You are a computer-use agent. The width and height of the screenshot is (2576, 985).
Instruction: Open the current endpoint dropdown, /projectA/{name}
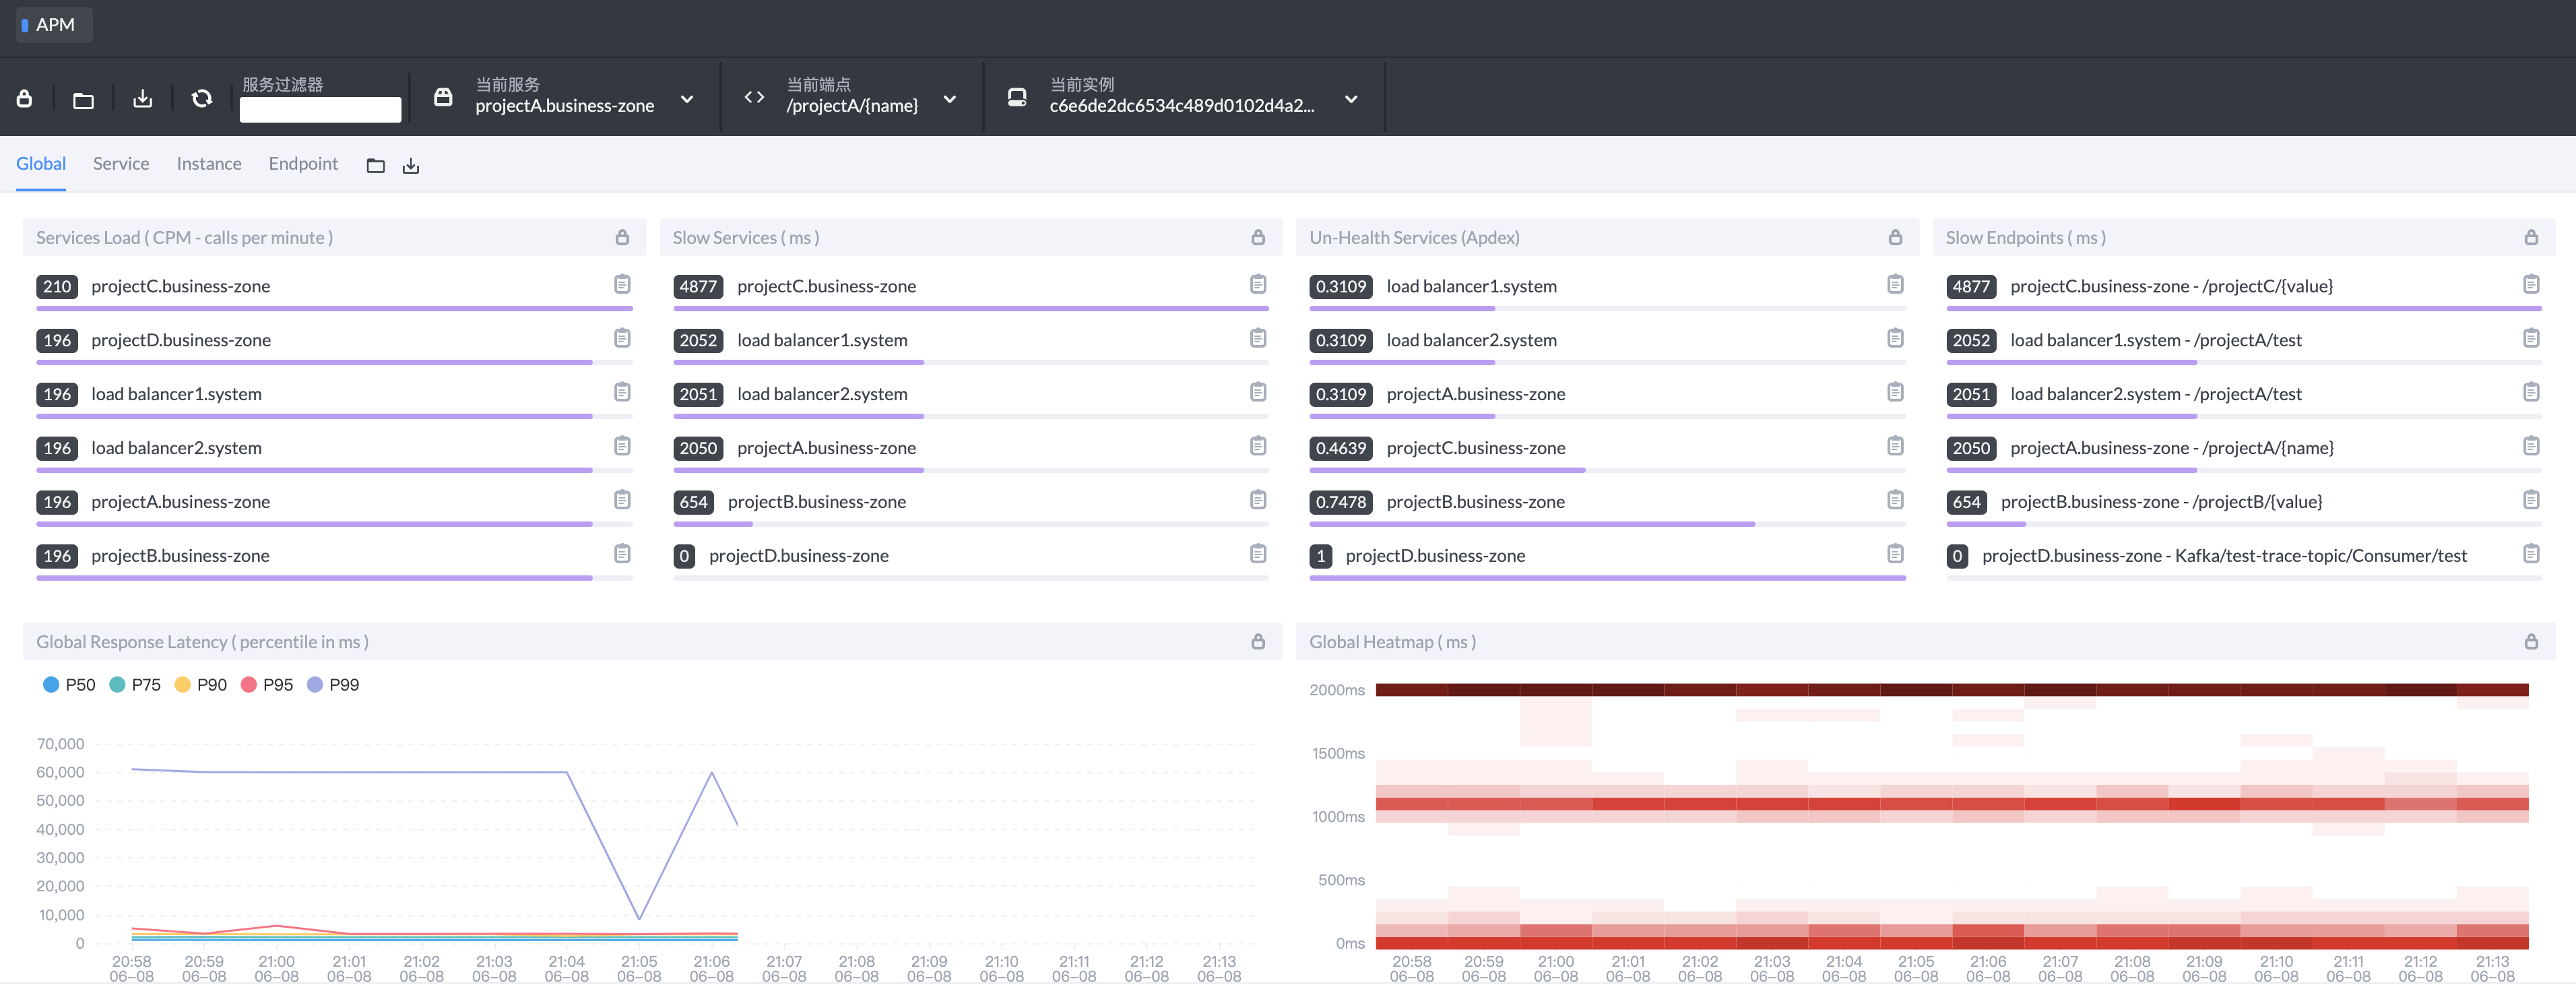pos(950,99)
